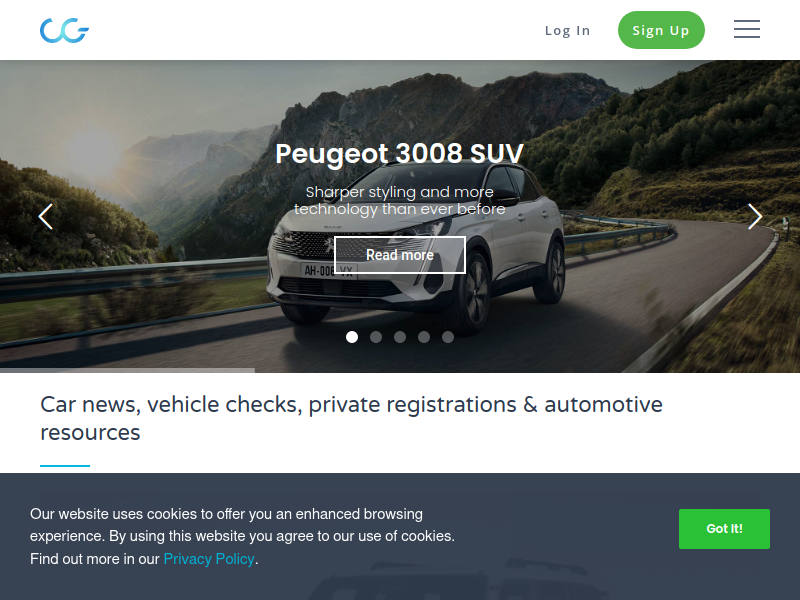Click the Sharper styling slide subtitle
Viewport: 800px width, 600px height.
point(399,201)
